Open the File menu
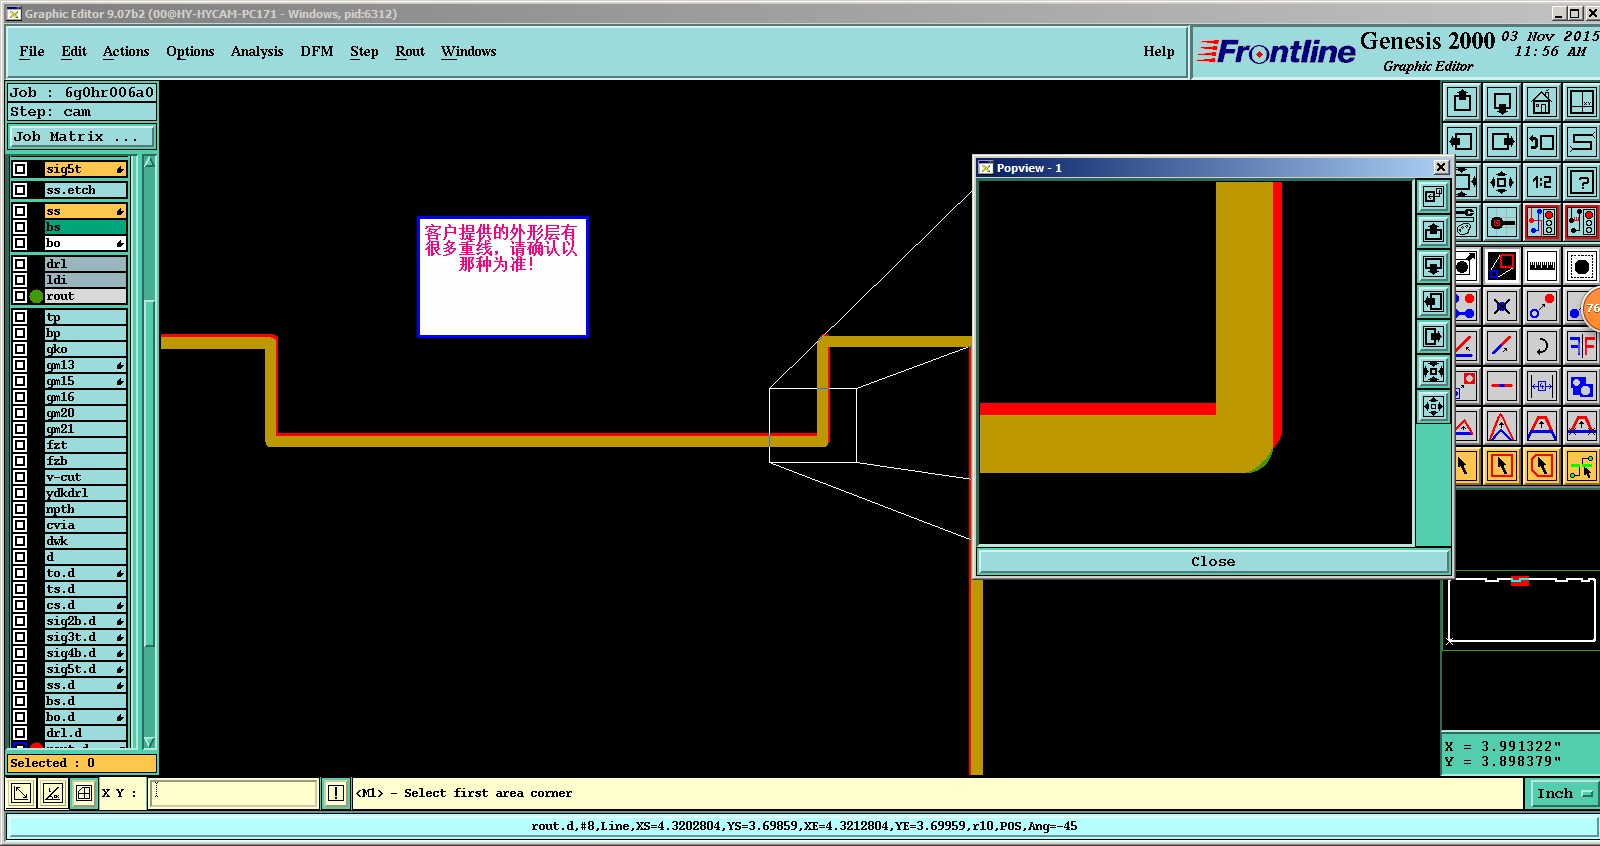Viewport: 1600px width, 846px height. pyautogui.click(x=32, y=51)
